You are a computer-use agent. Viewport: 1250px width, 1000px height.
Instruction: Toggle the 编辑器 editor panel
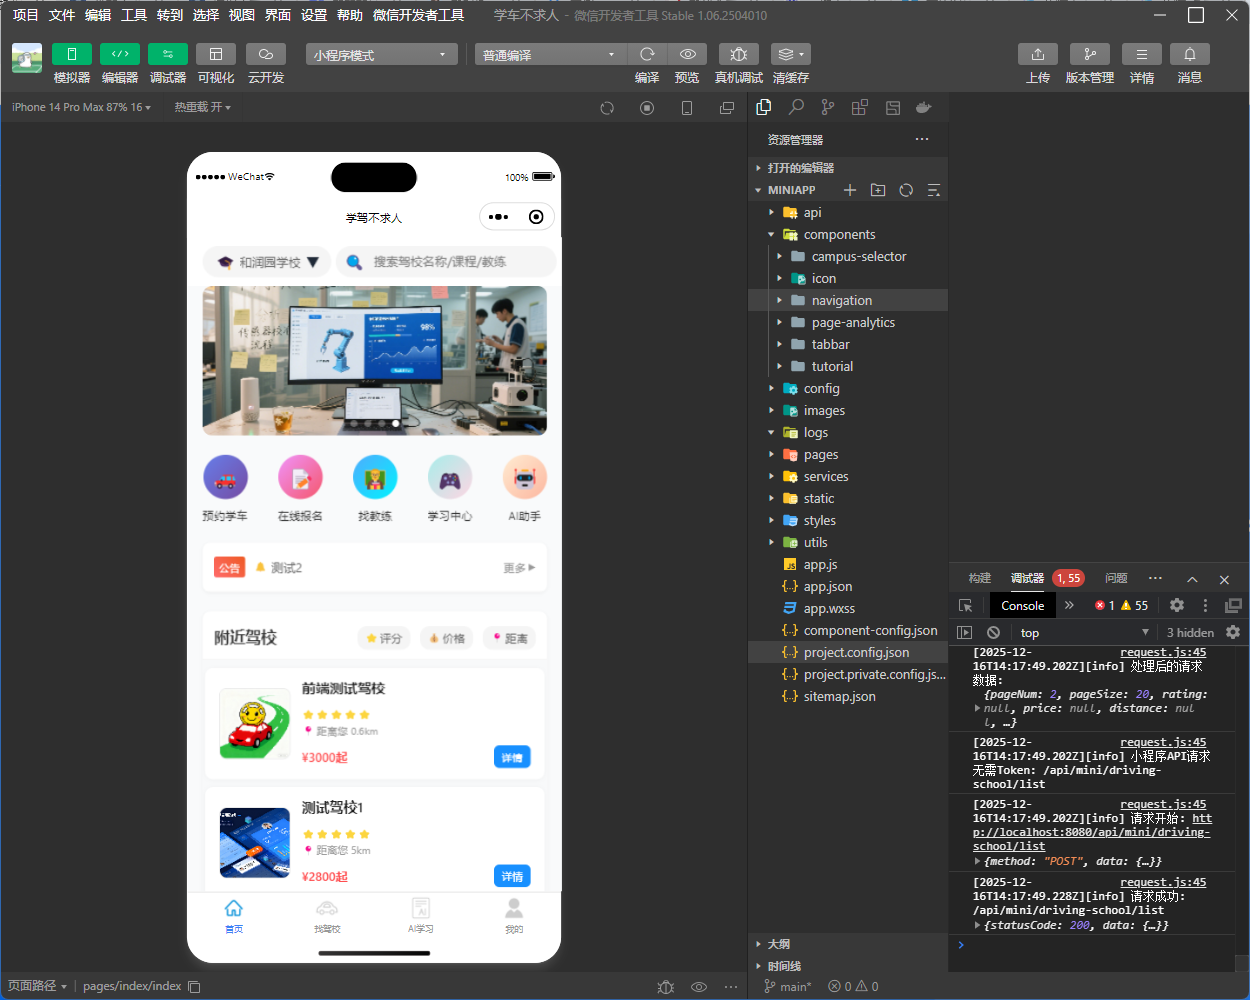pyautogui.click(x=119, y=54)
